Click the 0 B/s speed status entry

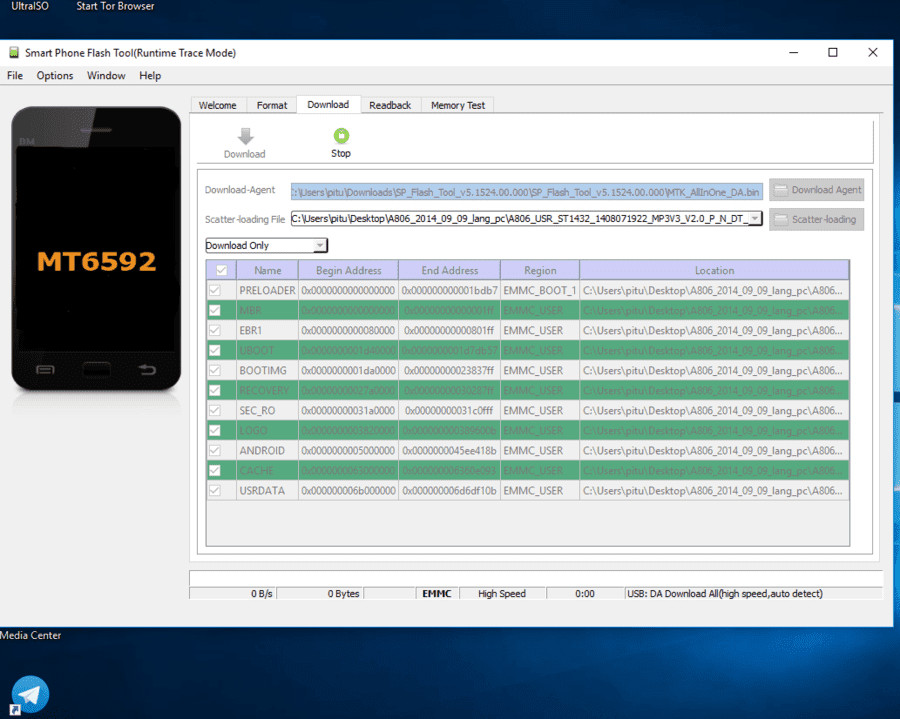233,594
